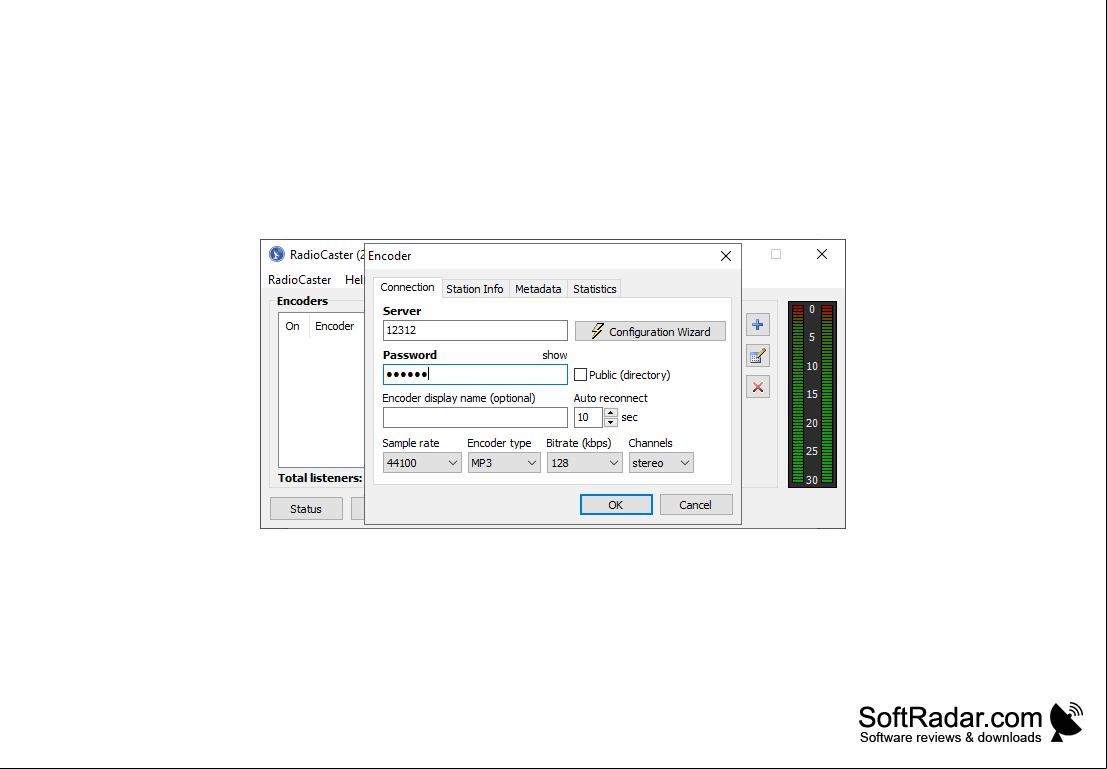Click the Auto reconnect value field

point(588,417)
